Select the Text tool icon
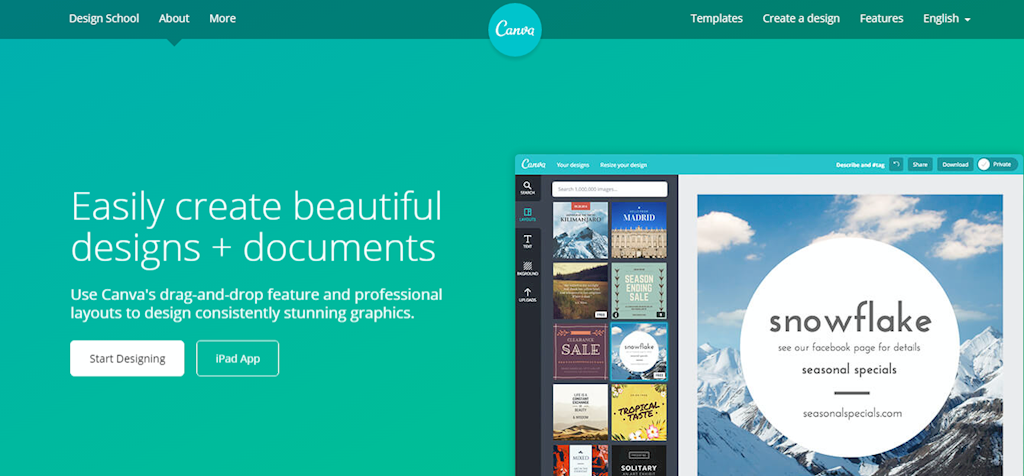1024x476 pixels. click(527, 242)
